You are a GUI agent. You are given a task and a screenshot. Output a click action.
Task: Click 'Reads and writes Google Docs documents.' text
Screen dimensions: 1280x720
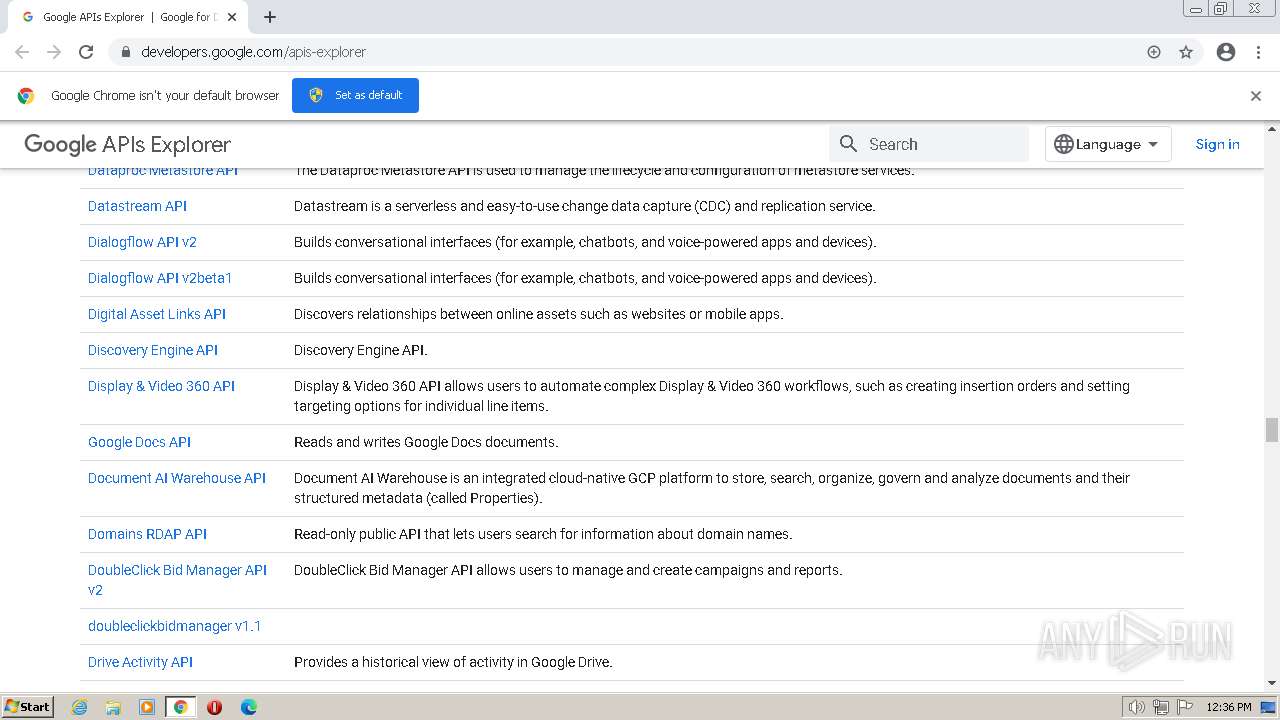click(426, 442)
